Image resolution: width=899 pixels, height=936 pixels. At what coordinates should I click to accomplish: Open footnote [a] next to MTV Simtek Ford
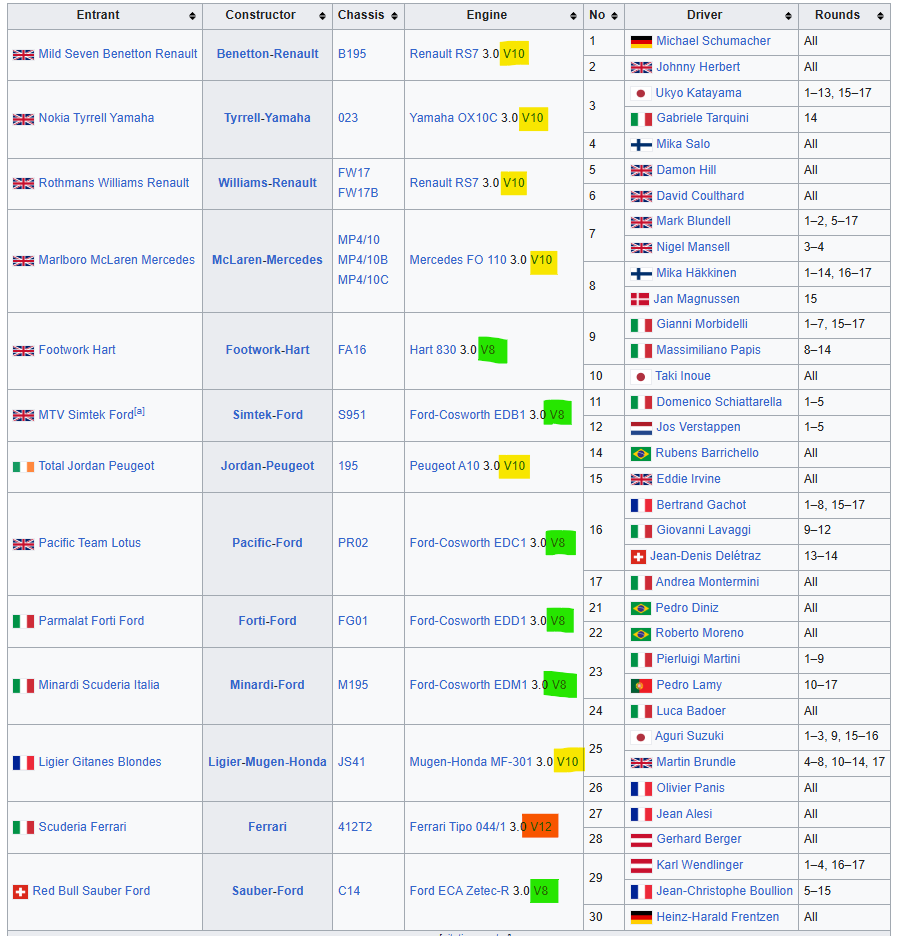pos(139,411)
